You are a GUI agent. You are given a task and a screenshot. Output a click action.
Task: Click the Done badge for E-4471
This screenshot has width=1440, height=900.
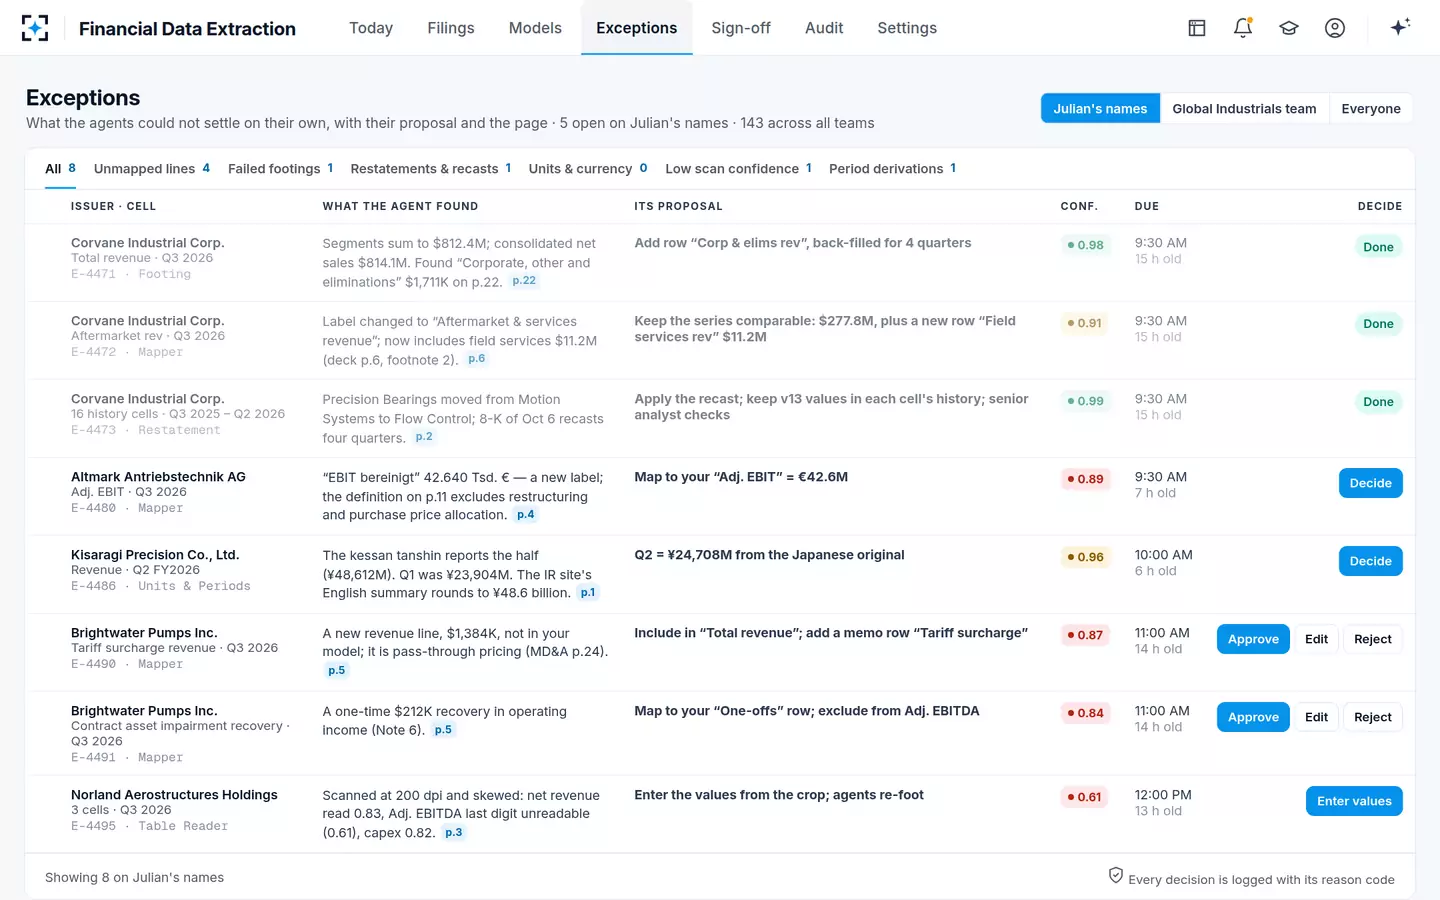pos(1378,247)
